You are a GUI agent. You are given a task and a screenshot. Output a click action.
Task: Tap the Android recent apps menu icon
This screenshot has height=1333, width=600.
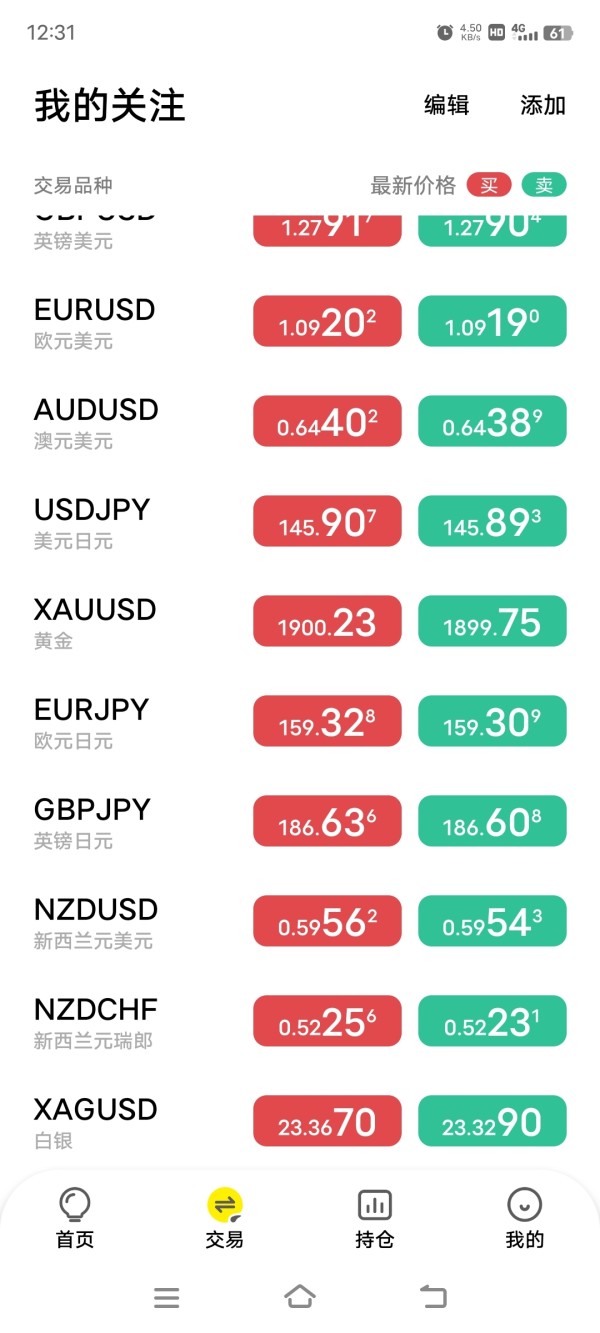pos(167,1297)
